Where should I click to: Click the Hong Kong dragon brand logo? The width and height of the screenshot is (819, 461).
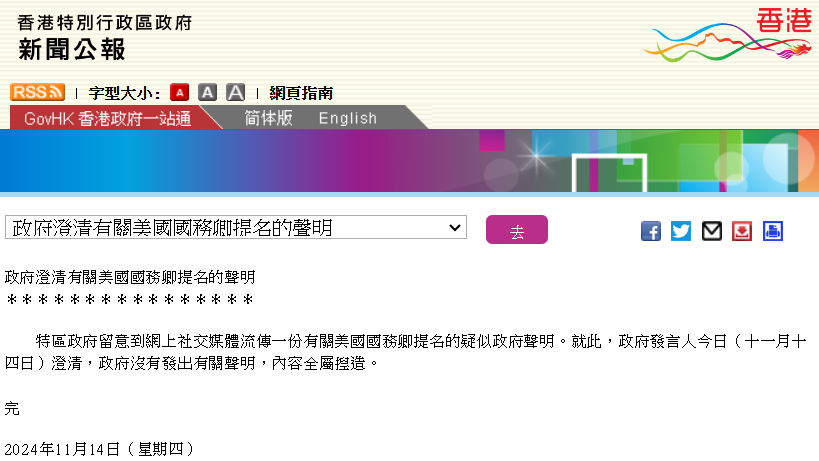click(728, 37)
